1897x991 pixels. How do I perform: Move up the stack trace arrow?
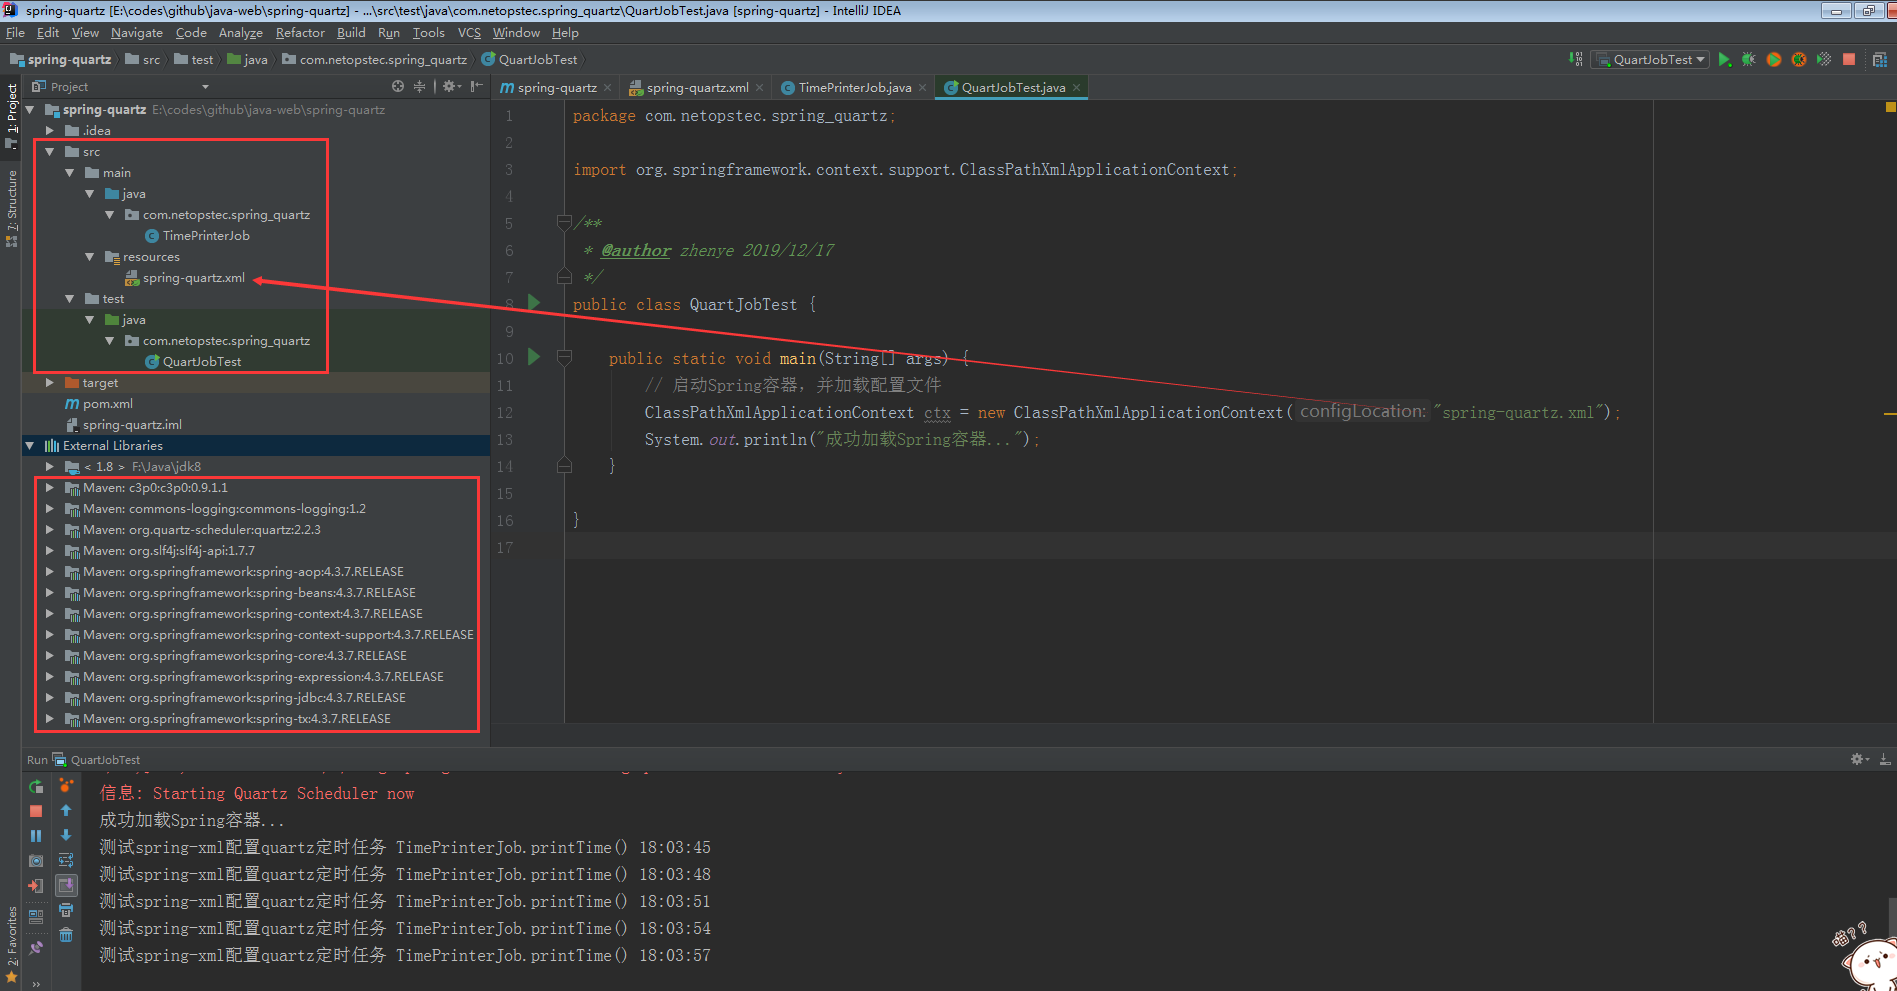point(66,811)
